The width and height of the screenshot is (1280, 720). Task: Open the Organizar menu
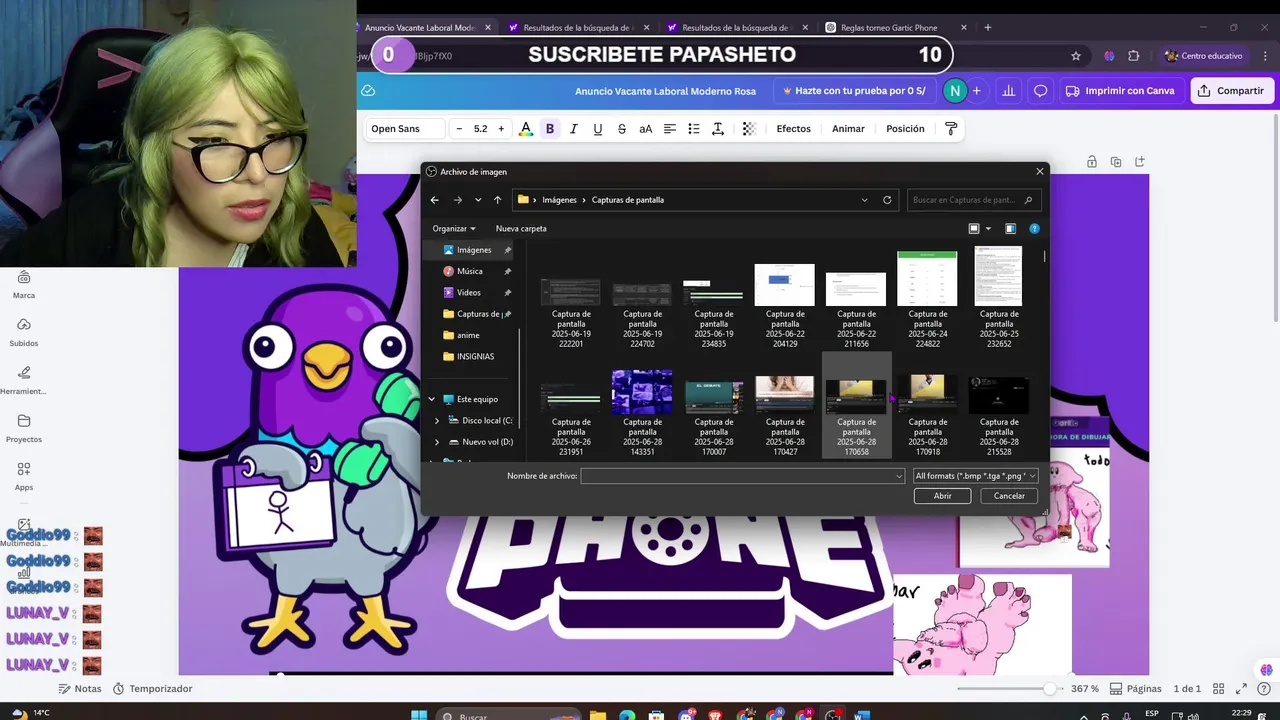pos(454,229)
